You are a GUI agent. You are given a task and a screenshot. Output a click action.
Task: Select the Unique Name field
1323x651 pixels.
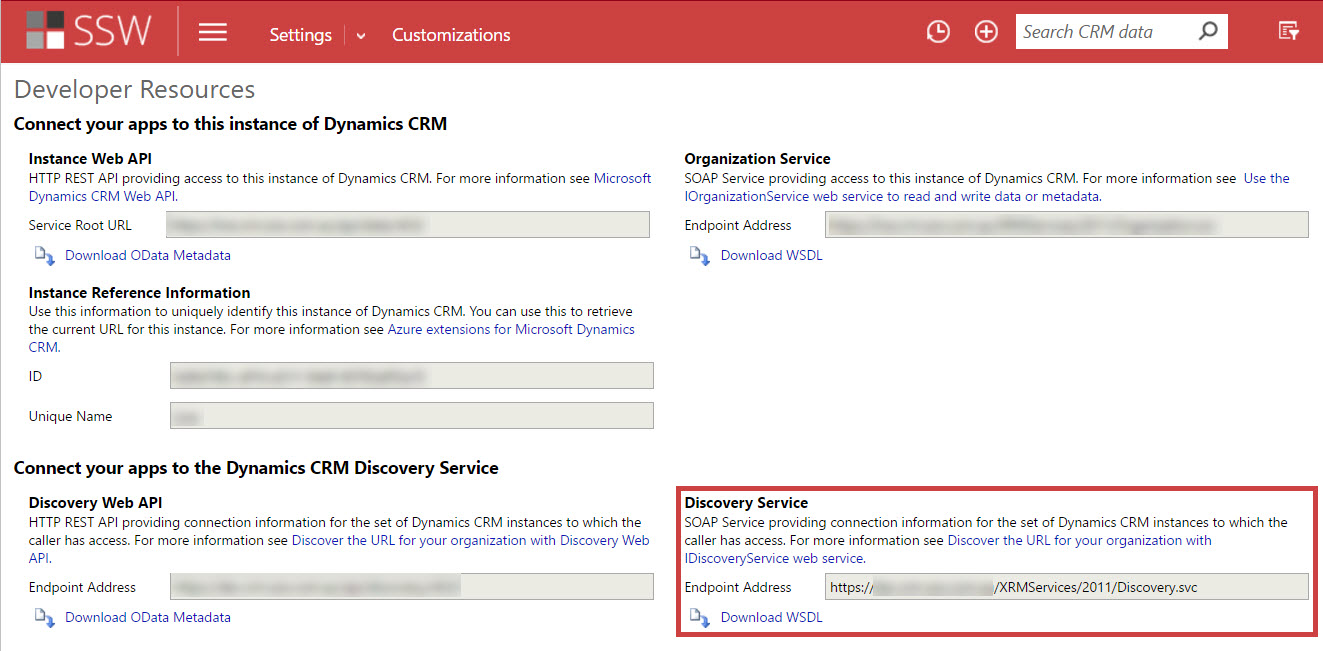pyautogui.click(x=411, y=416)
